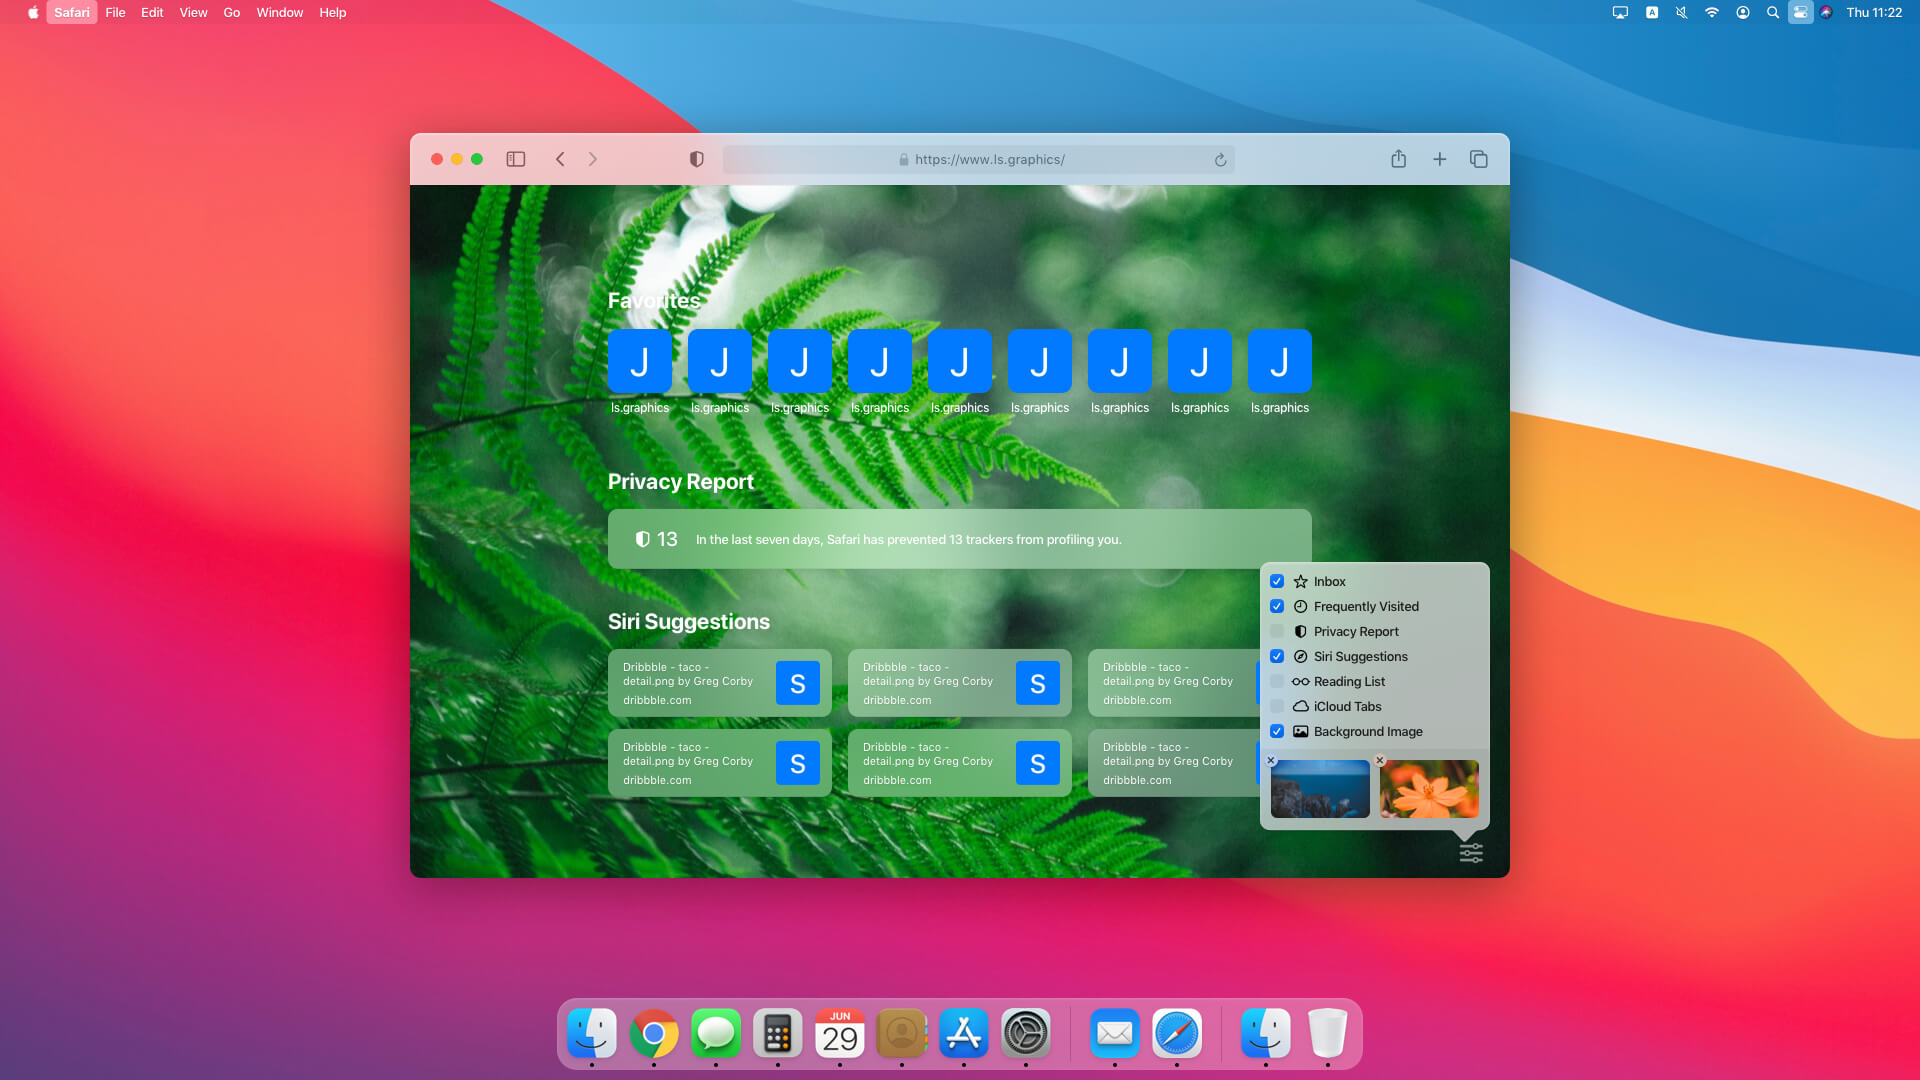The width and height of the screenshot is (1920, 1080).
Task: Go back with the back arrow
Action: tap(560, 159)
